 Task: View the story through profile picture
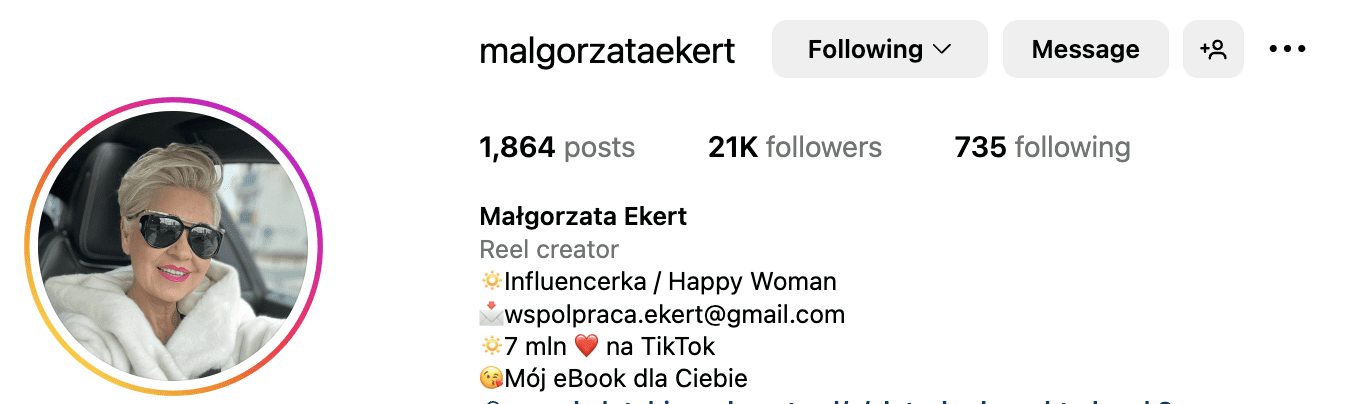173,246
